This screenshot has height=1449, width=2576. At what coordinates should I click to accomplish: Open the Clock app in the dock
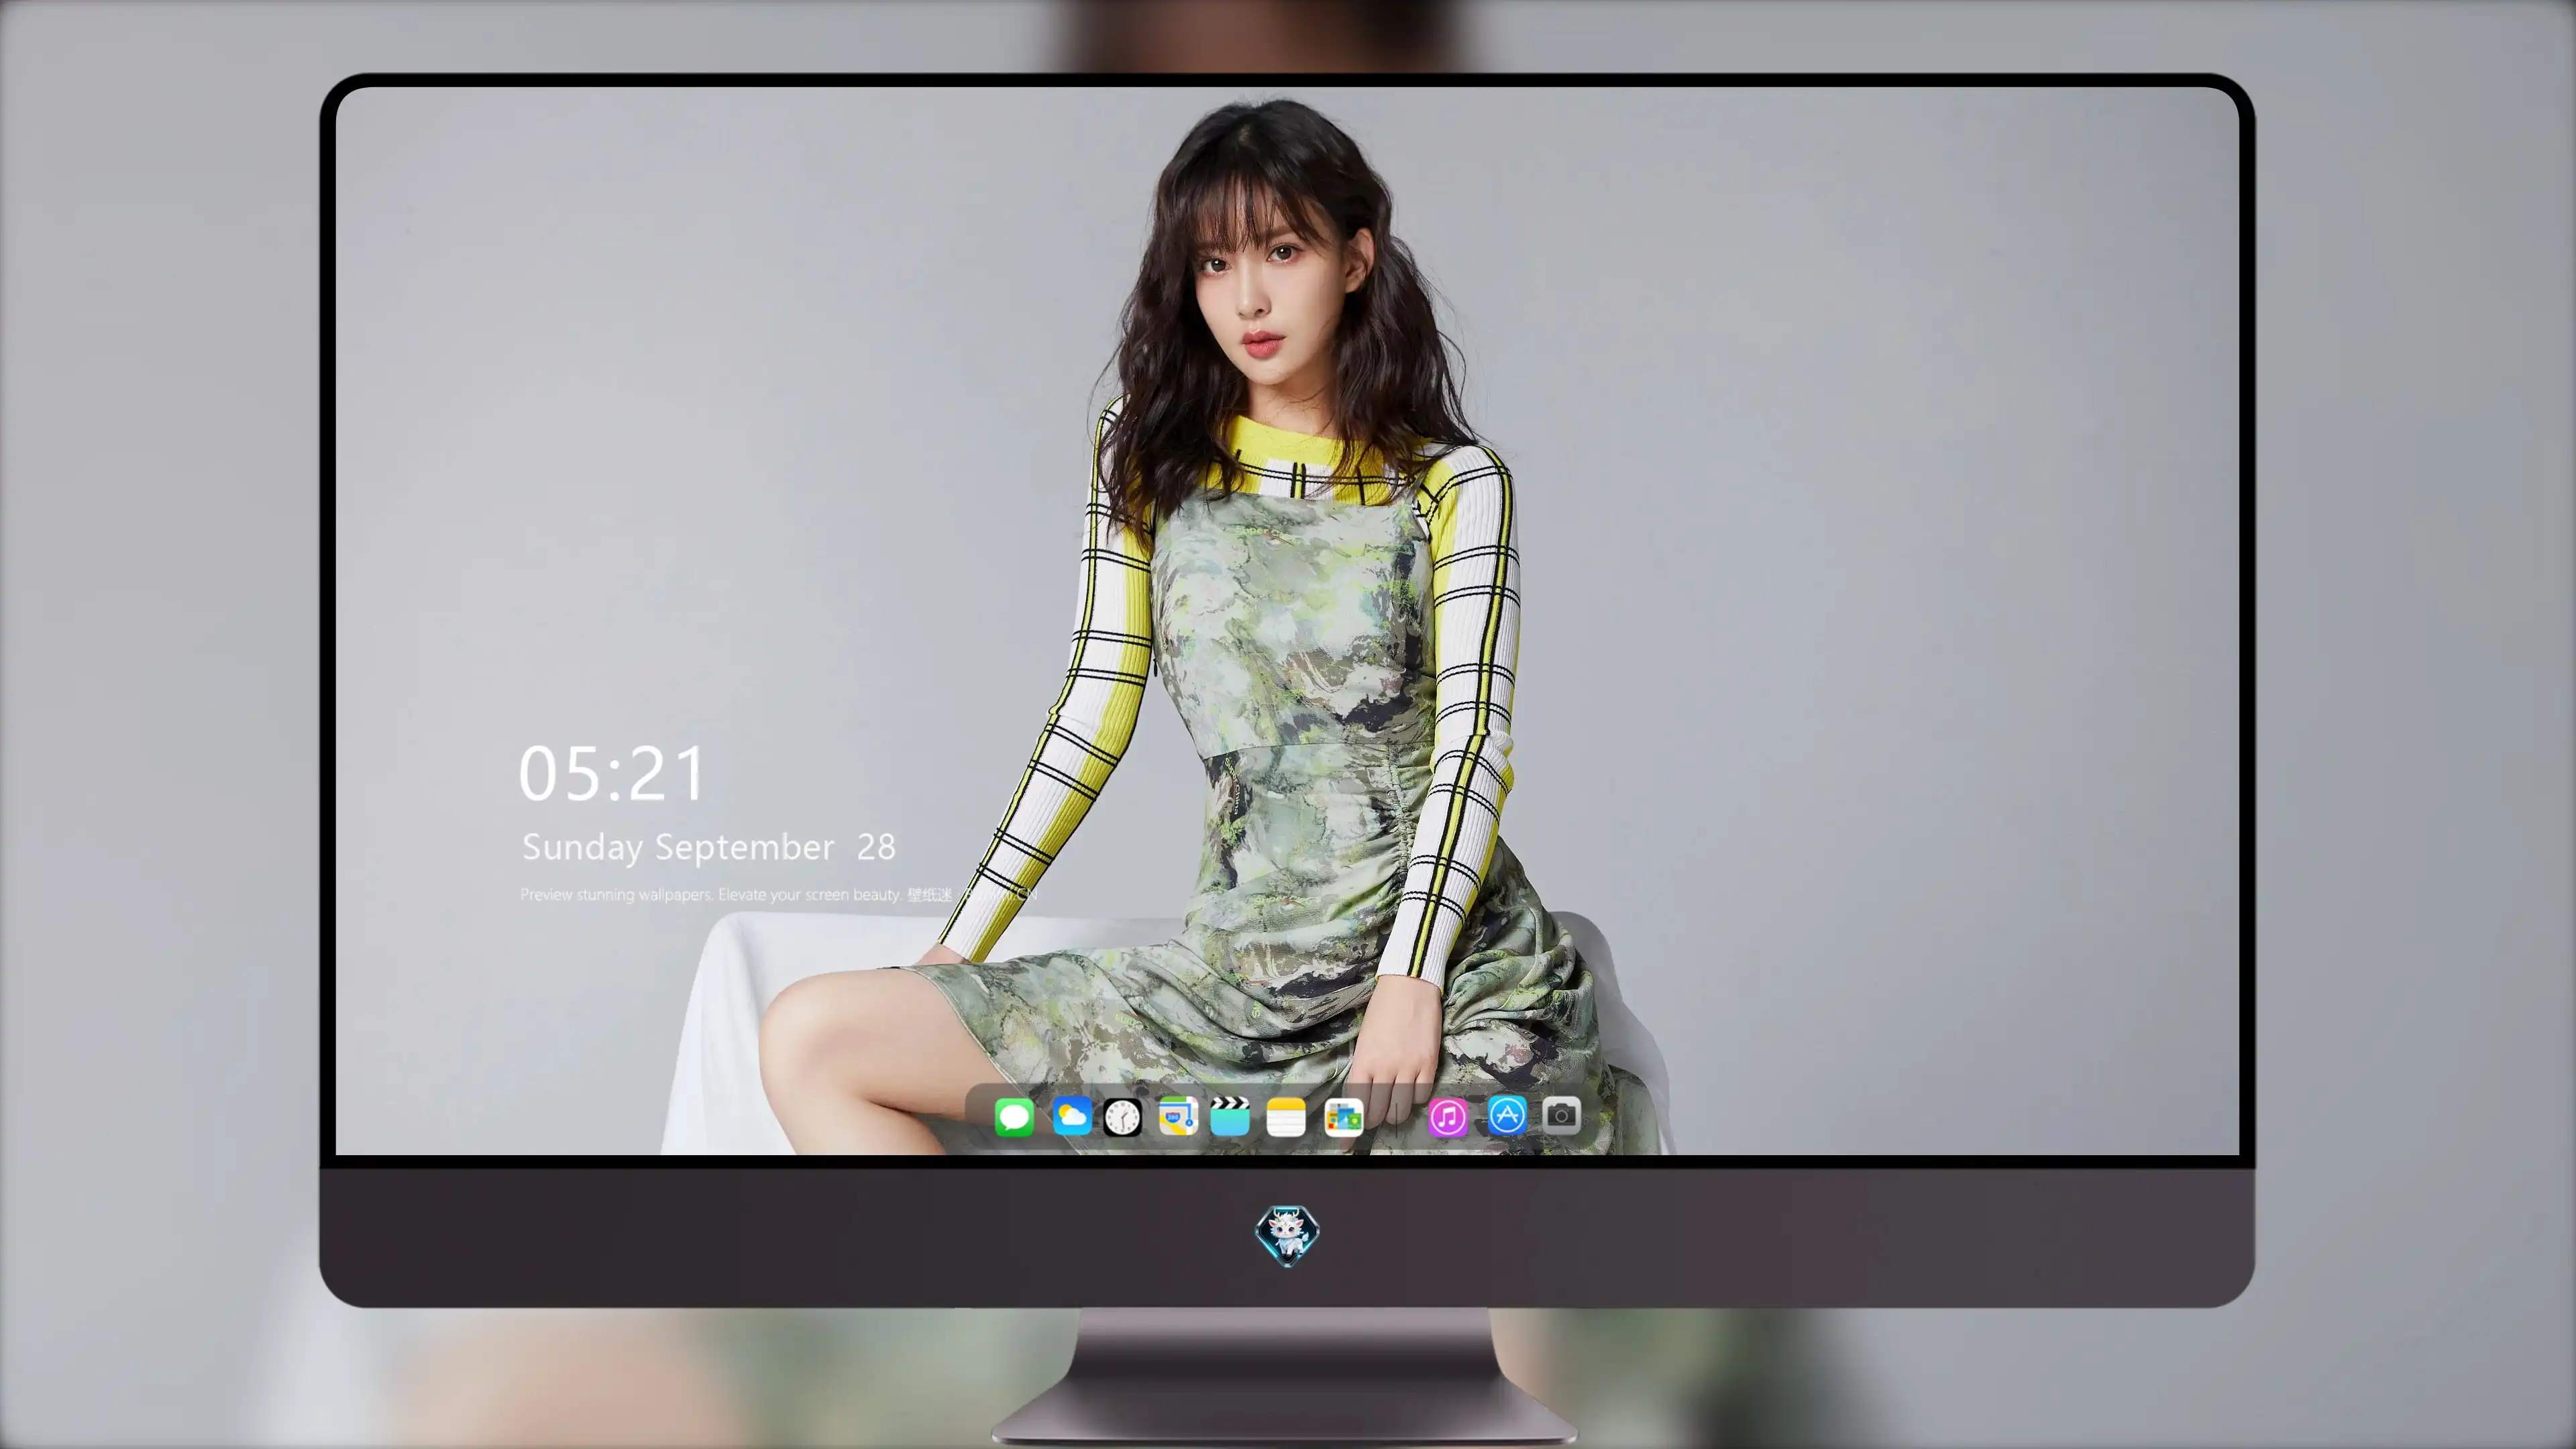(x=1122, y=1116)
